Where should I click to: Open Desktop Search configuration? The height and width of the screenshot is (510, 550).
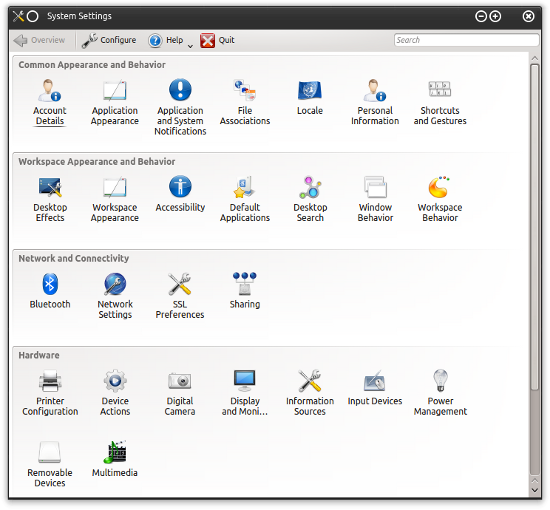pos(310,199)
